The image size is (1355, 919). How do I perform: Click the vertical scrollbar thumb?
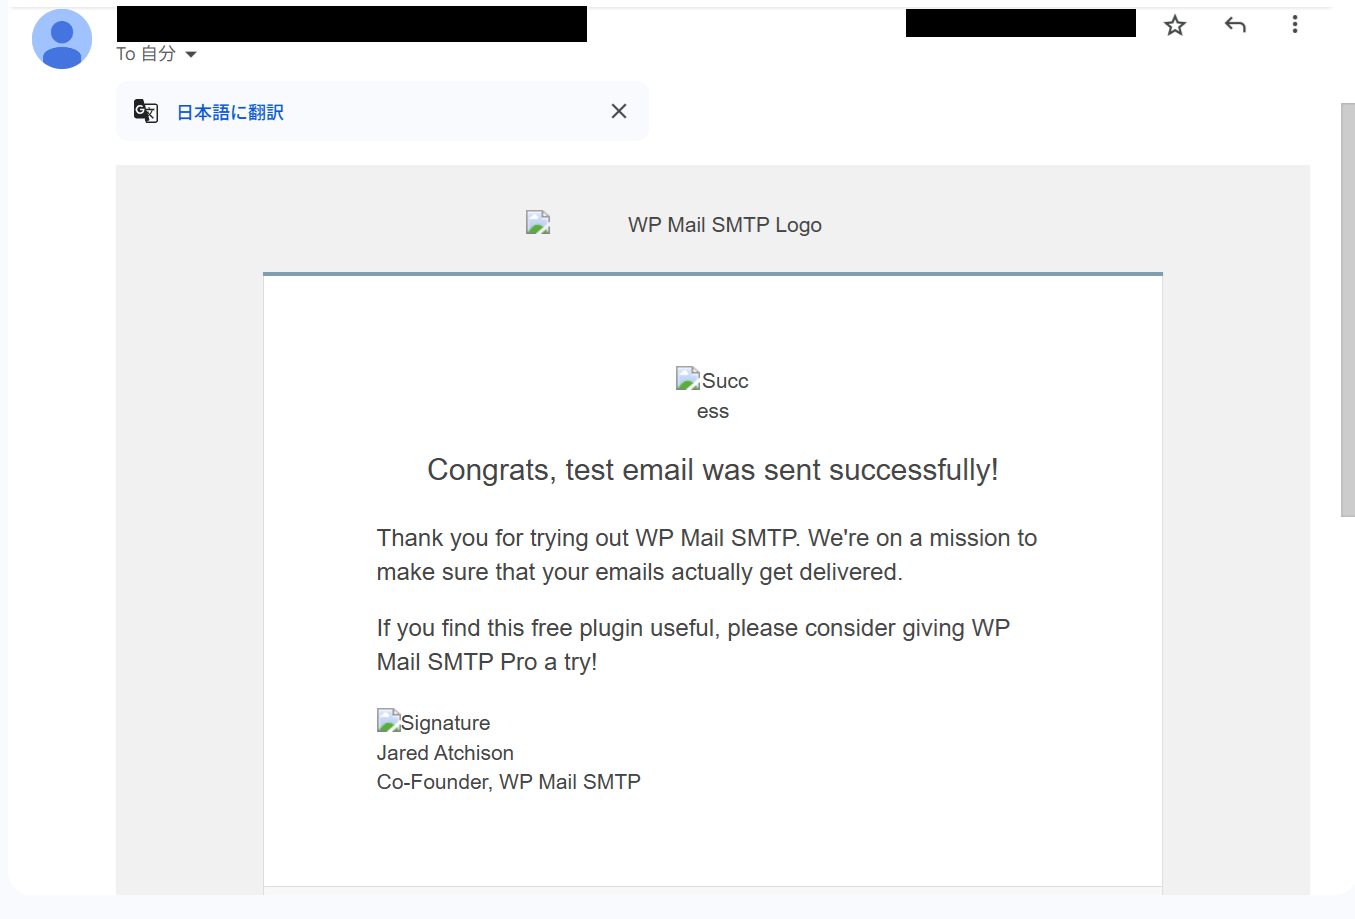(1347, 310)
